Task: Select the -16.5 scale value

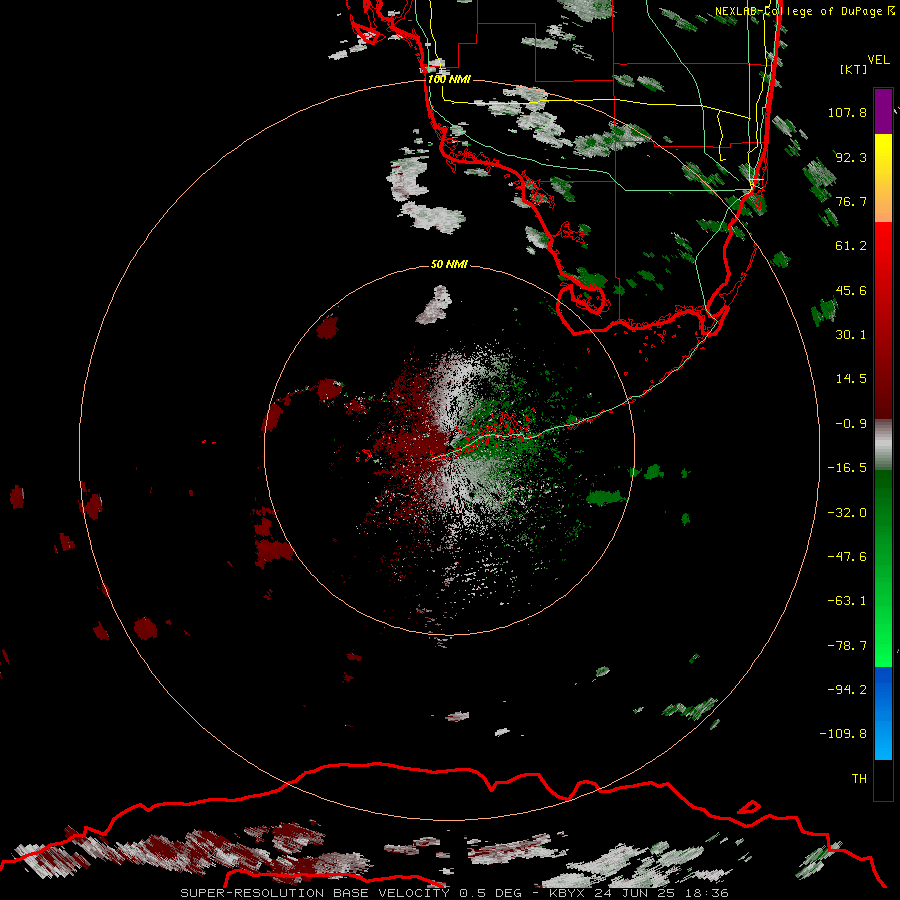Action: coord(847,468)
